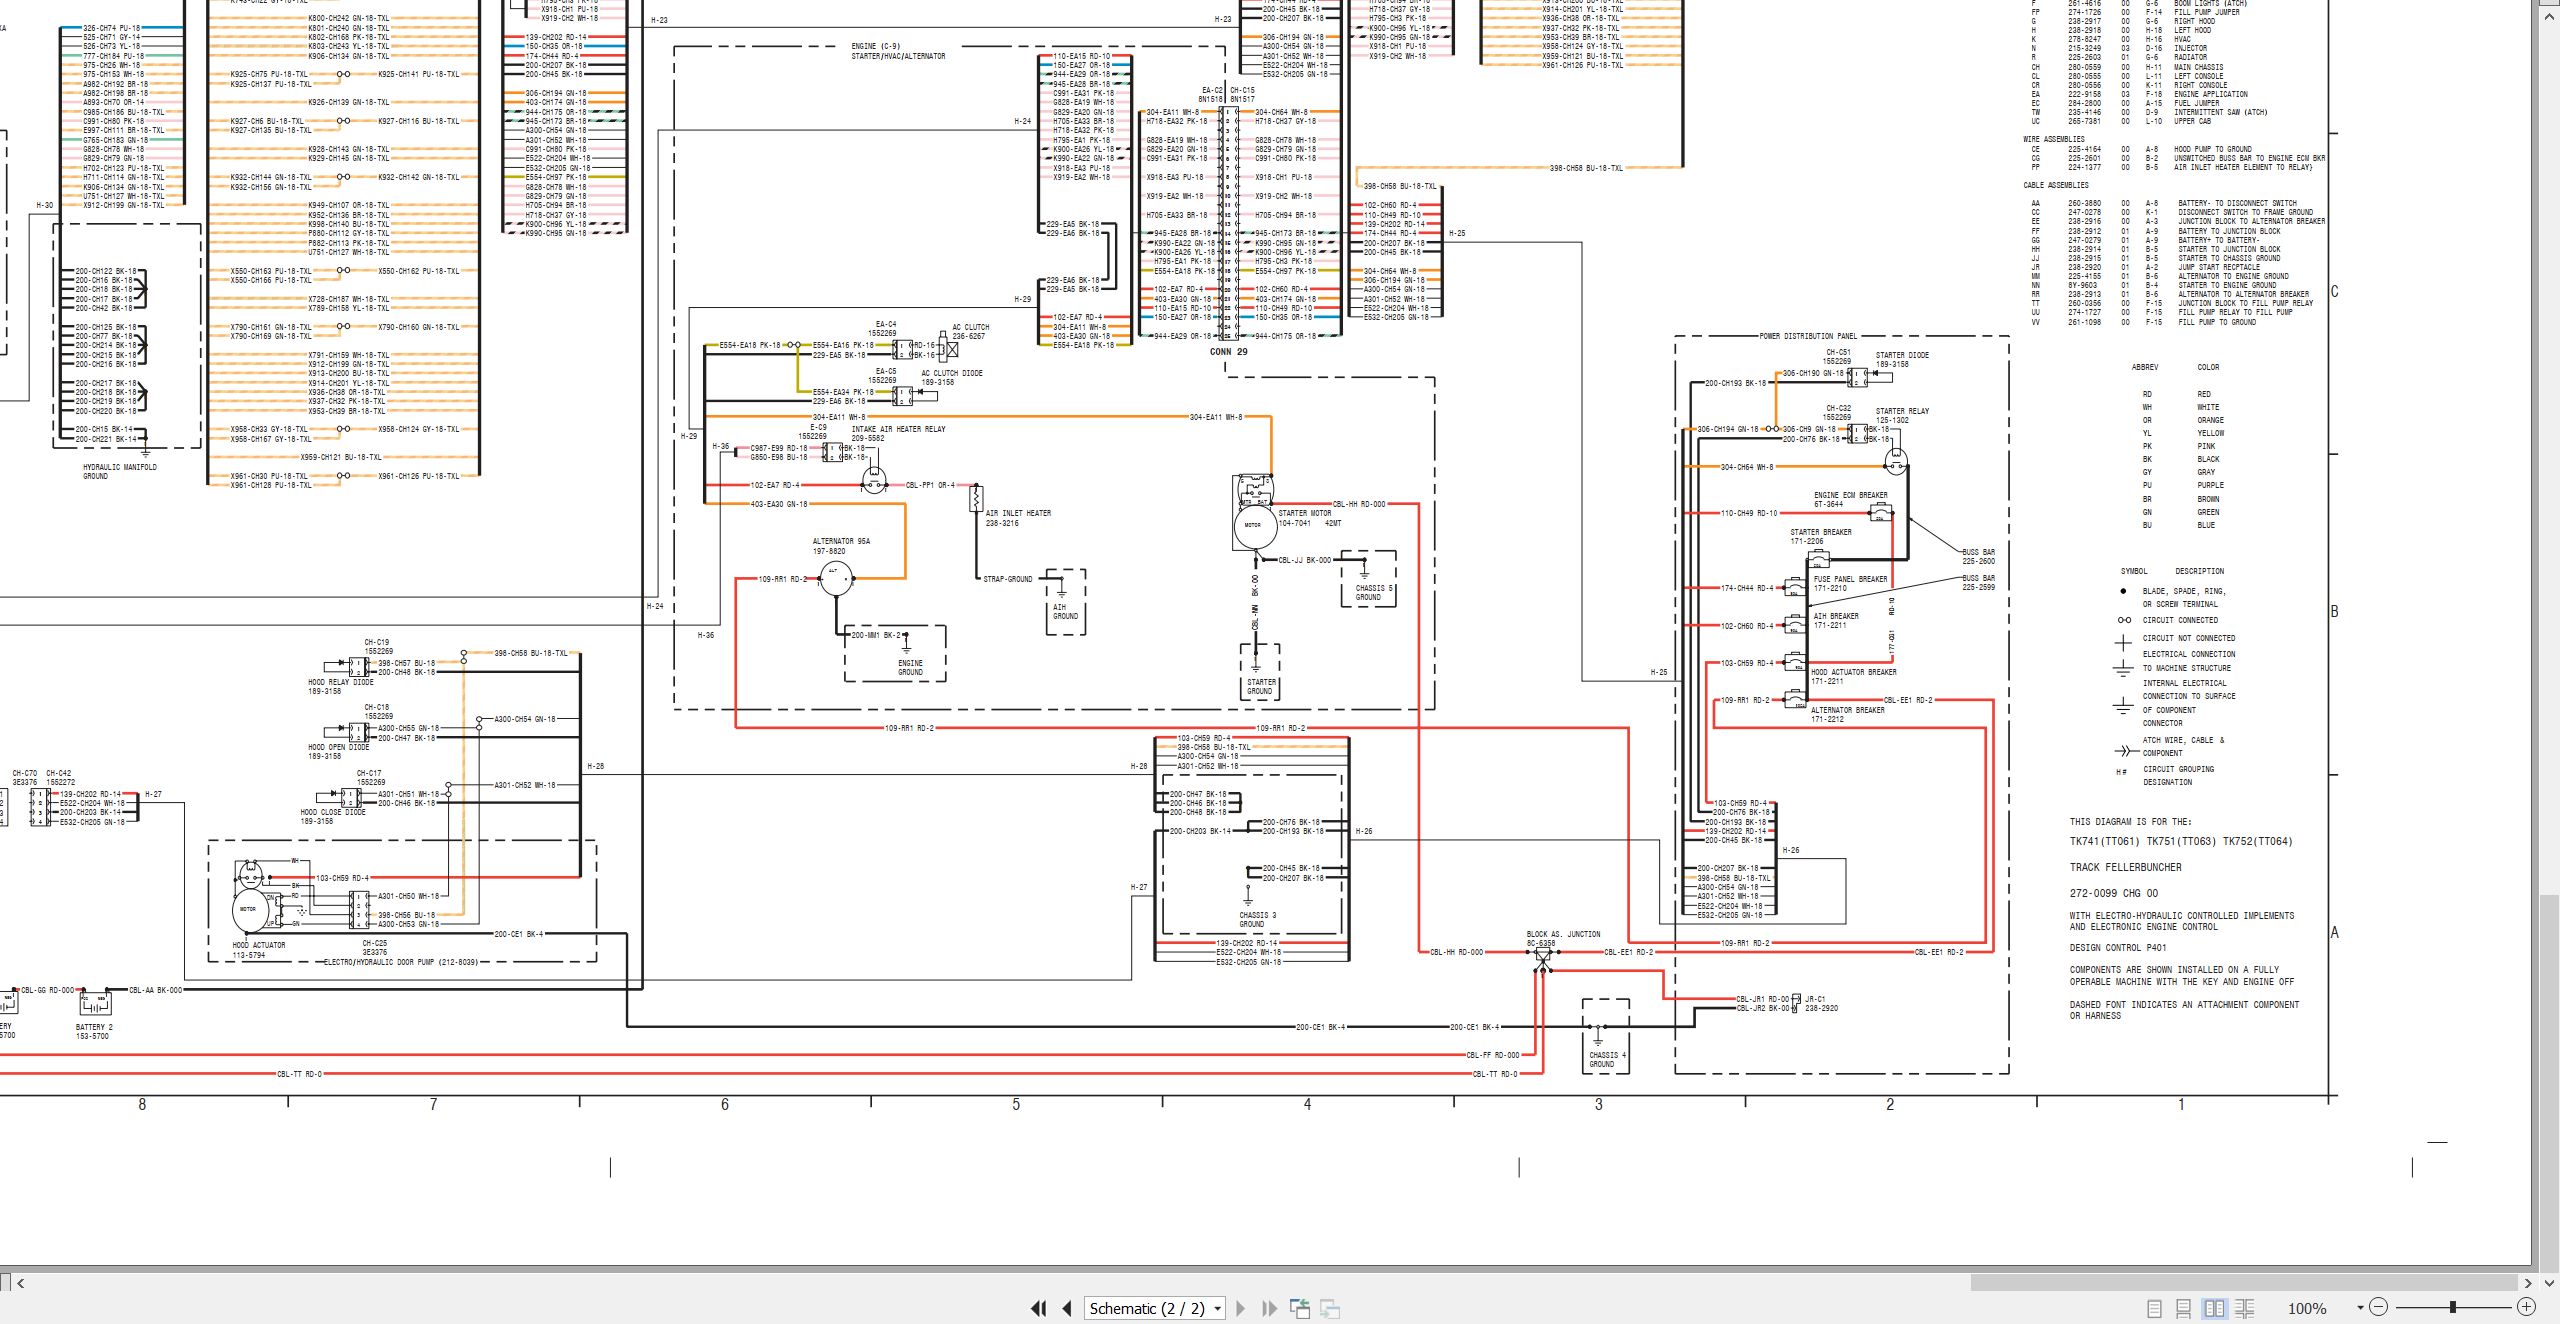Click the zoom slider handle

[2453, 1307]
